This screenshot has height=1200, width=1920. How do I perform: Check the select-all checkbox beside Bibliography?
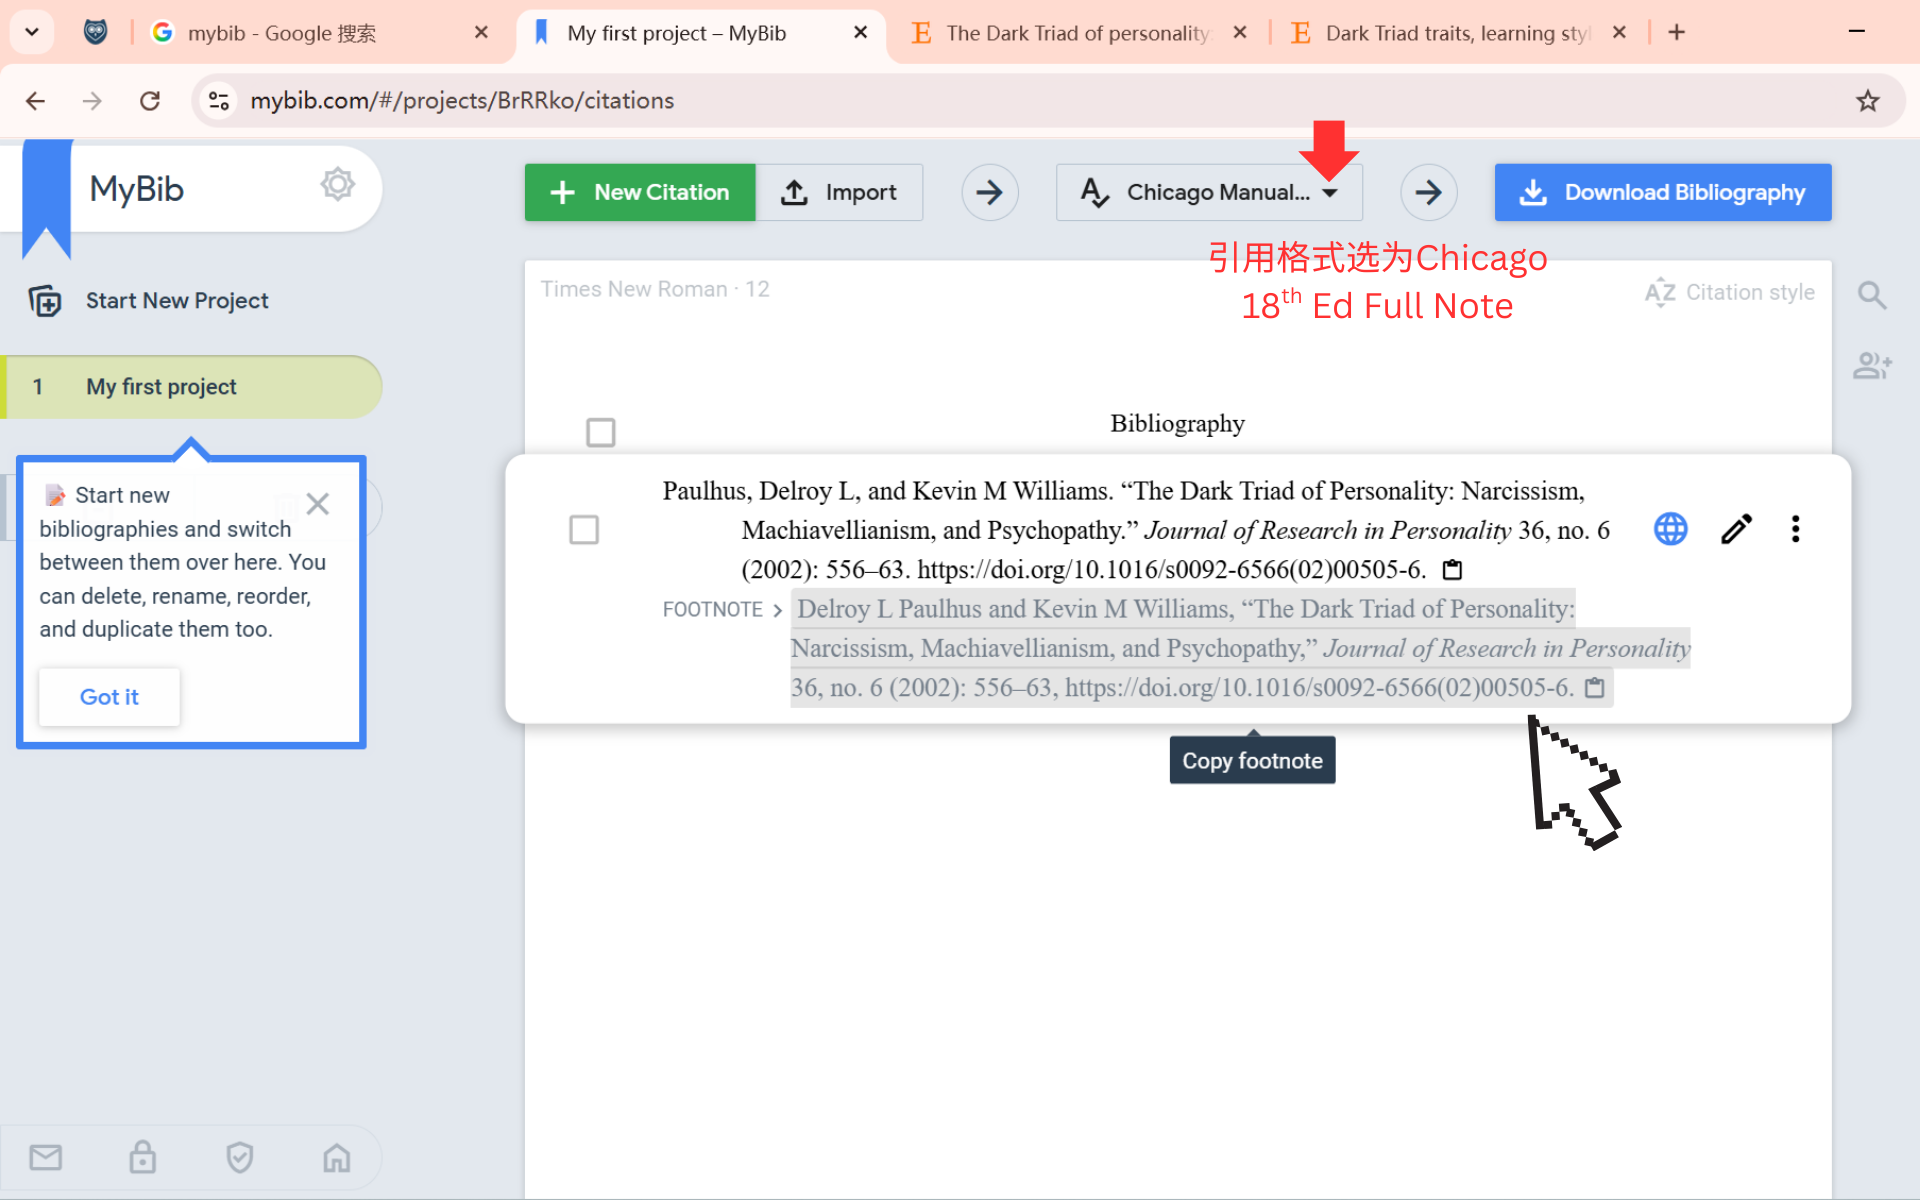[x=600, y=432]
